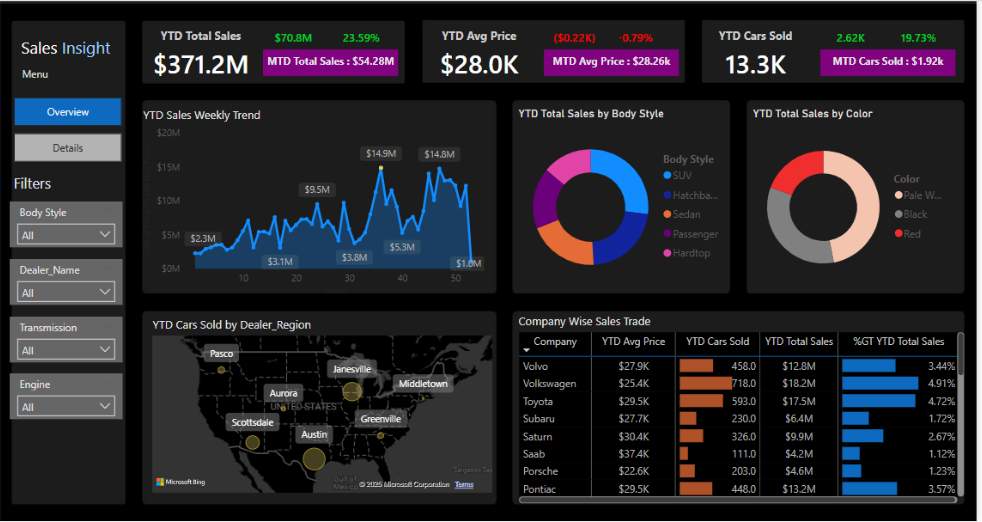Sort table by YTD Cars Sold header
This screenshot has width=982, height=522.
click(x=717, y=342)
